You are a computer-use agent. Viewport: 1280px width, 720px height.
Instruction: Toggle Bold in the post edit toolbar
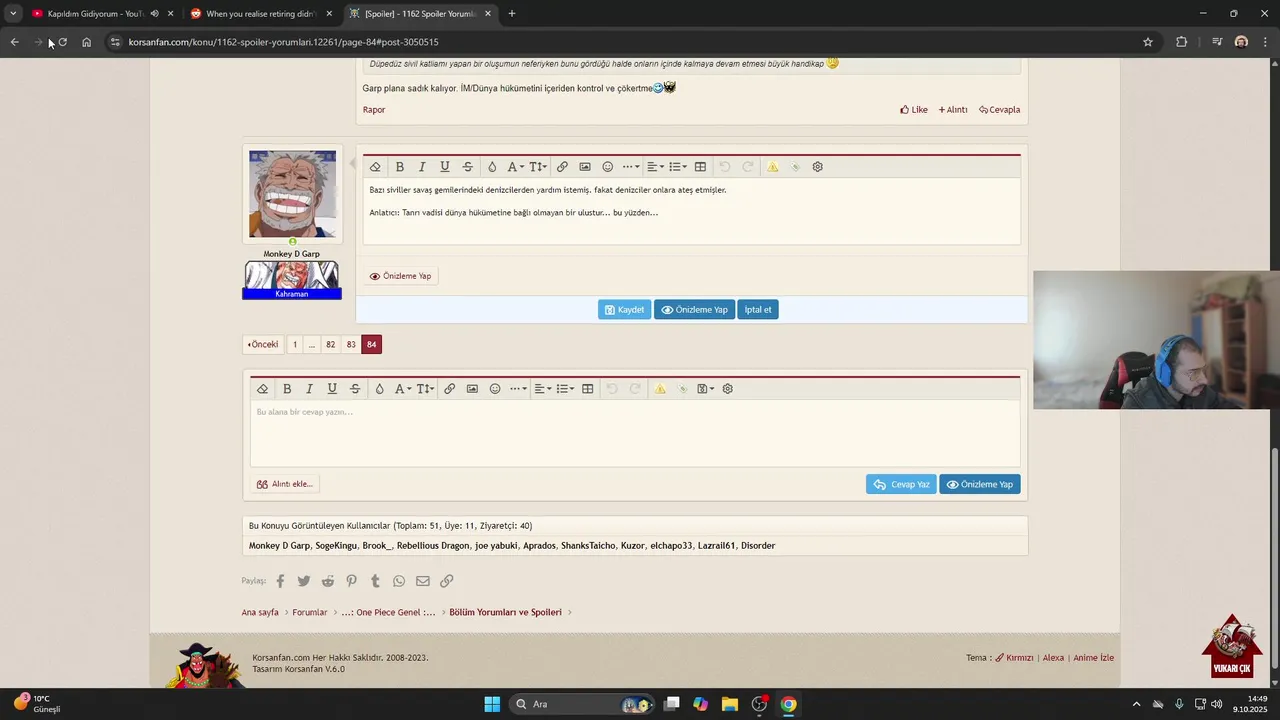[x=400, y=167]
